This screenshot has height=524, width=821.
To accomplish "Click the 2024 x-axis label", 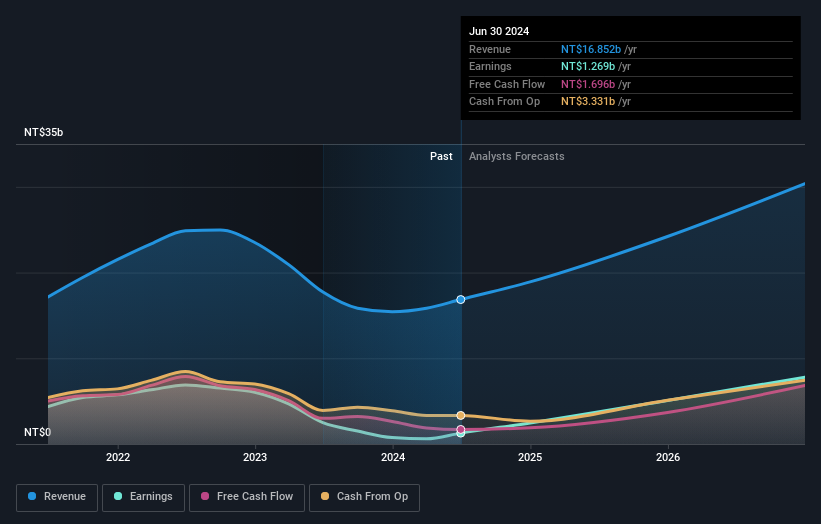I will tap(393, 458).
